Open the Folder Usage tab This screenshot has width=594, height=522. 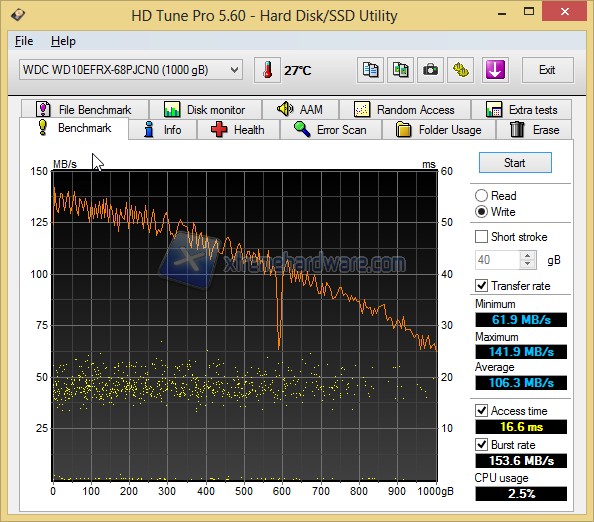(x=439, y=130)
